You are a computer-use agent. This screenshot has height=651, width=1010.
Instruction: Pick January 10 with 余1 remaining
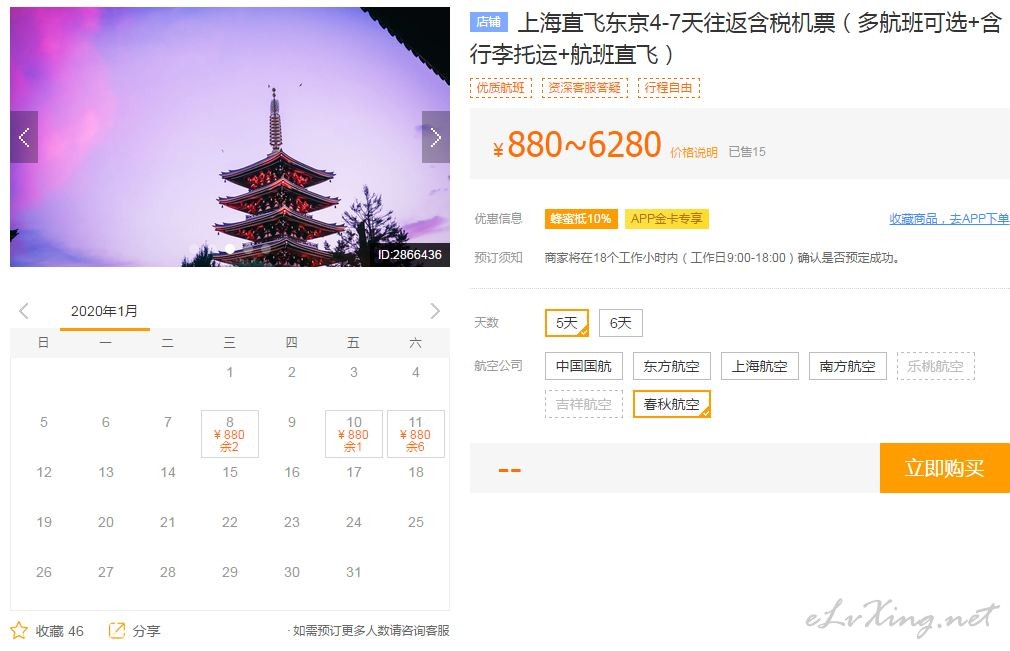(354, 434)
